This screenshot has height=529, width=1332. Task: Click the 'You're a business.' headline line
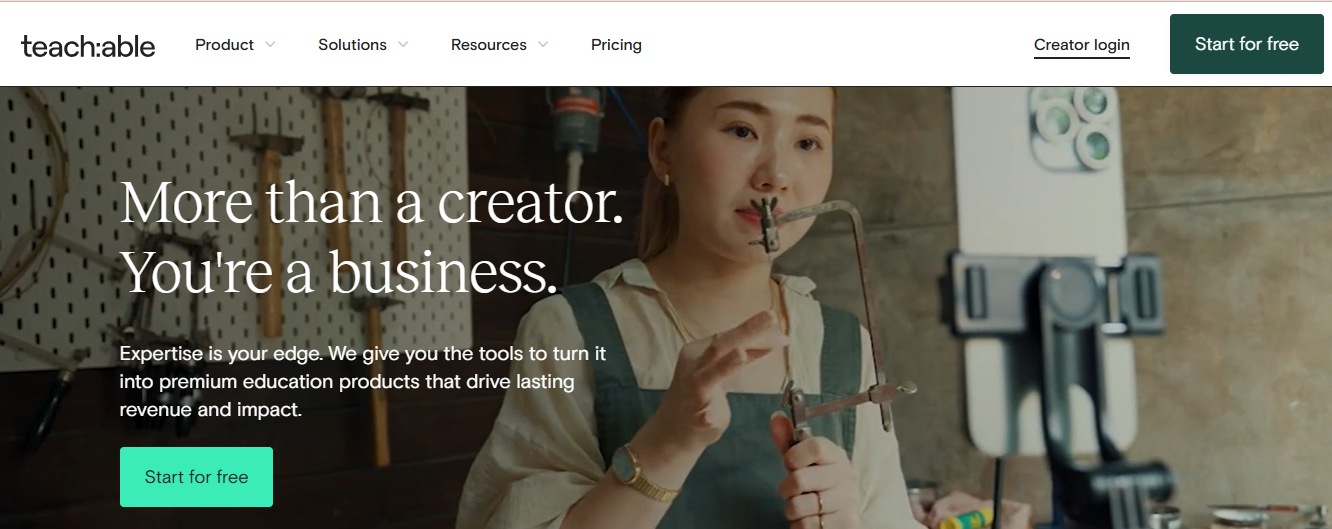tap(339, 271)
